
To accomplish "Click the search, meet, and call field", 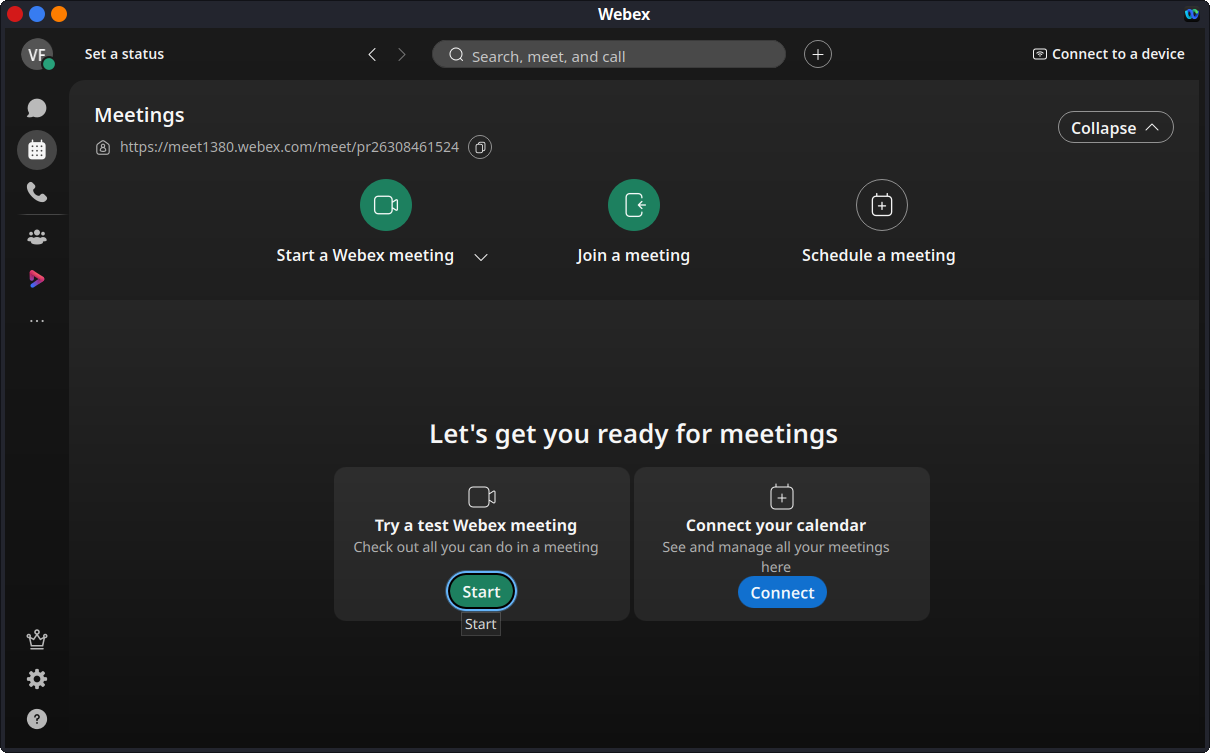I will 609,55.
